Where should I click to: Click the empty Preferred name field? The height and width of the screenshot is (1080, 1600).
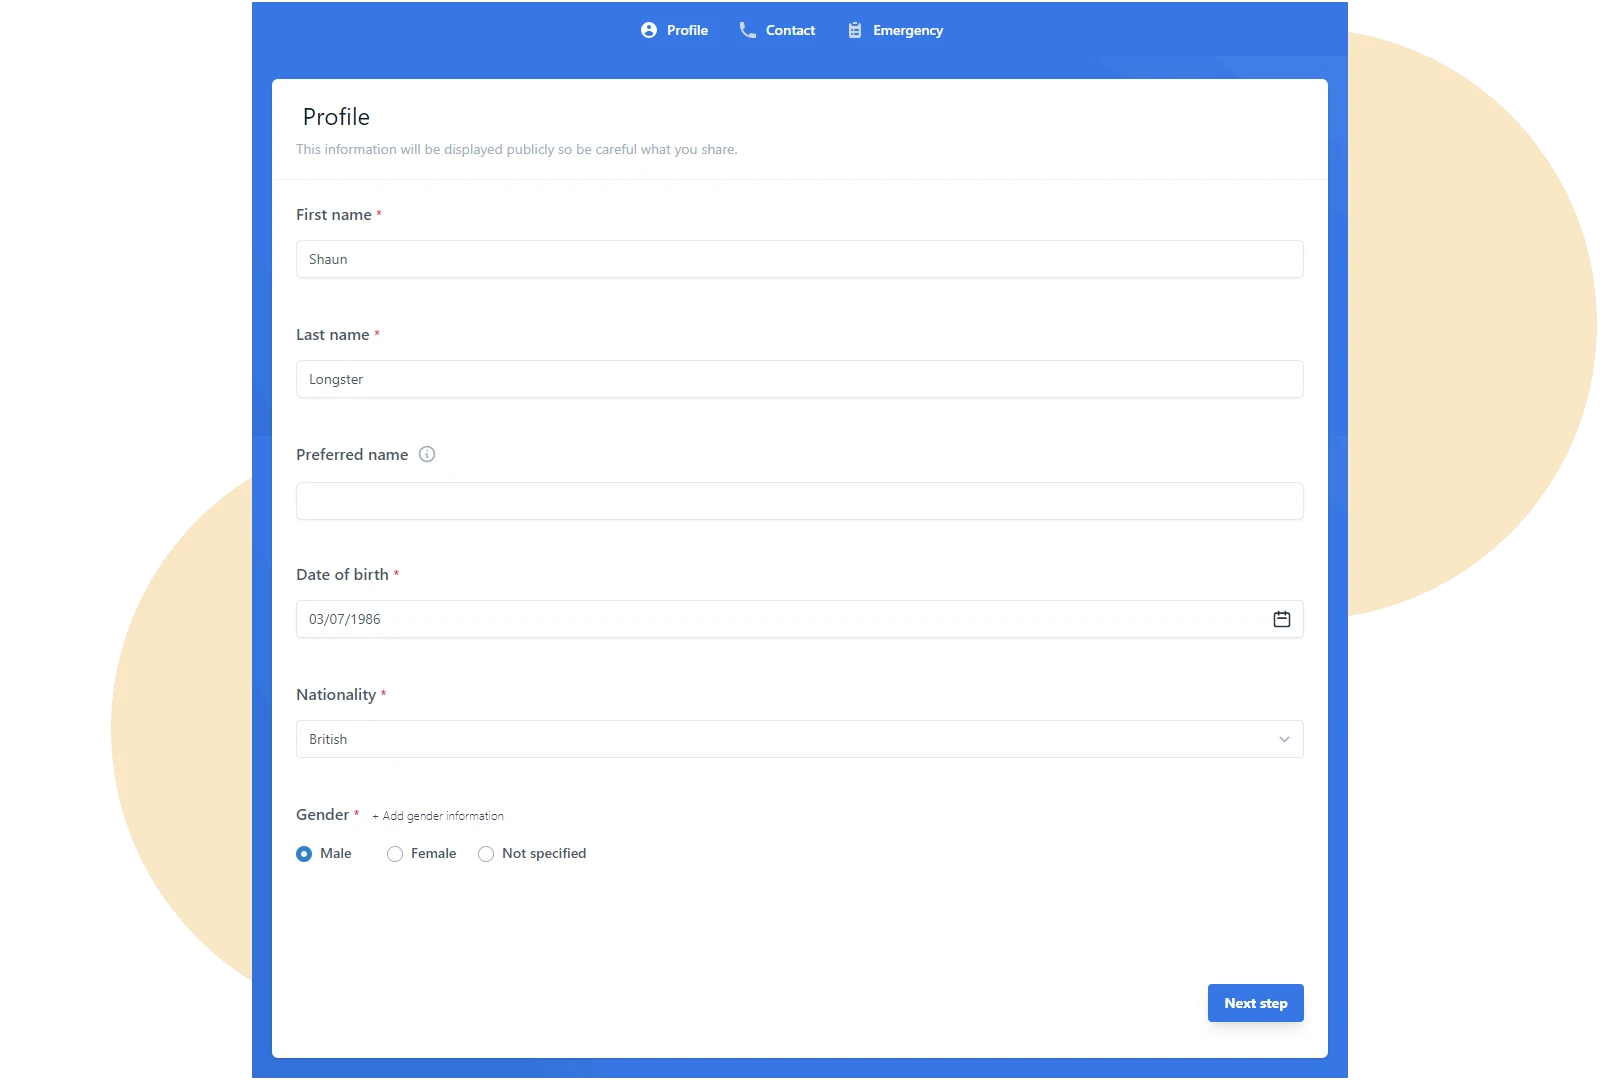tap(799, 500)
